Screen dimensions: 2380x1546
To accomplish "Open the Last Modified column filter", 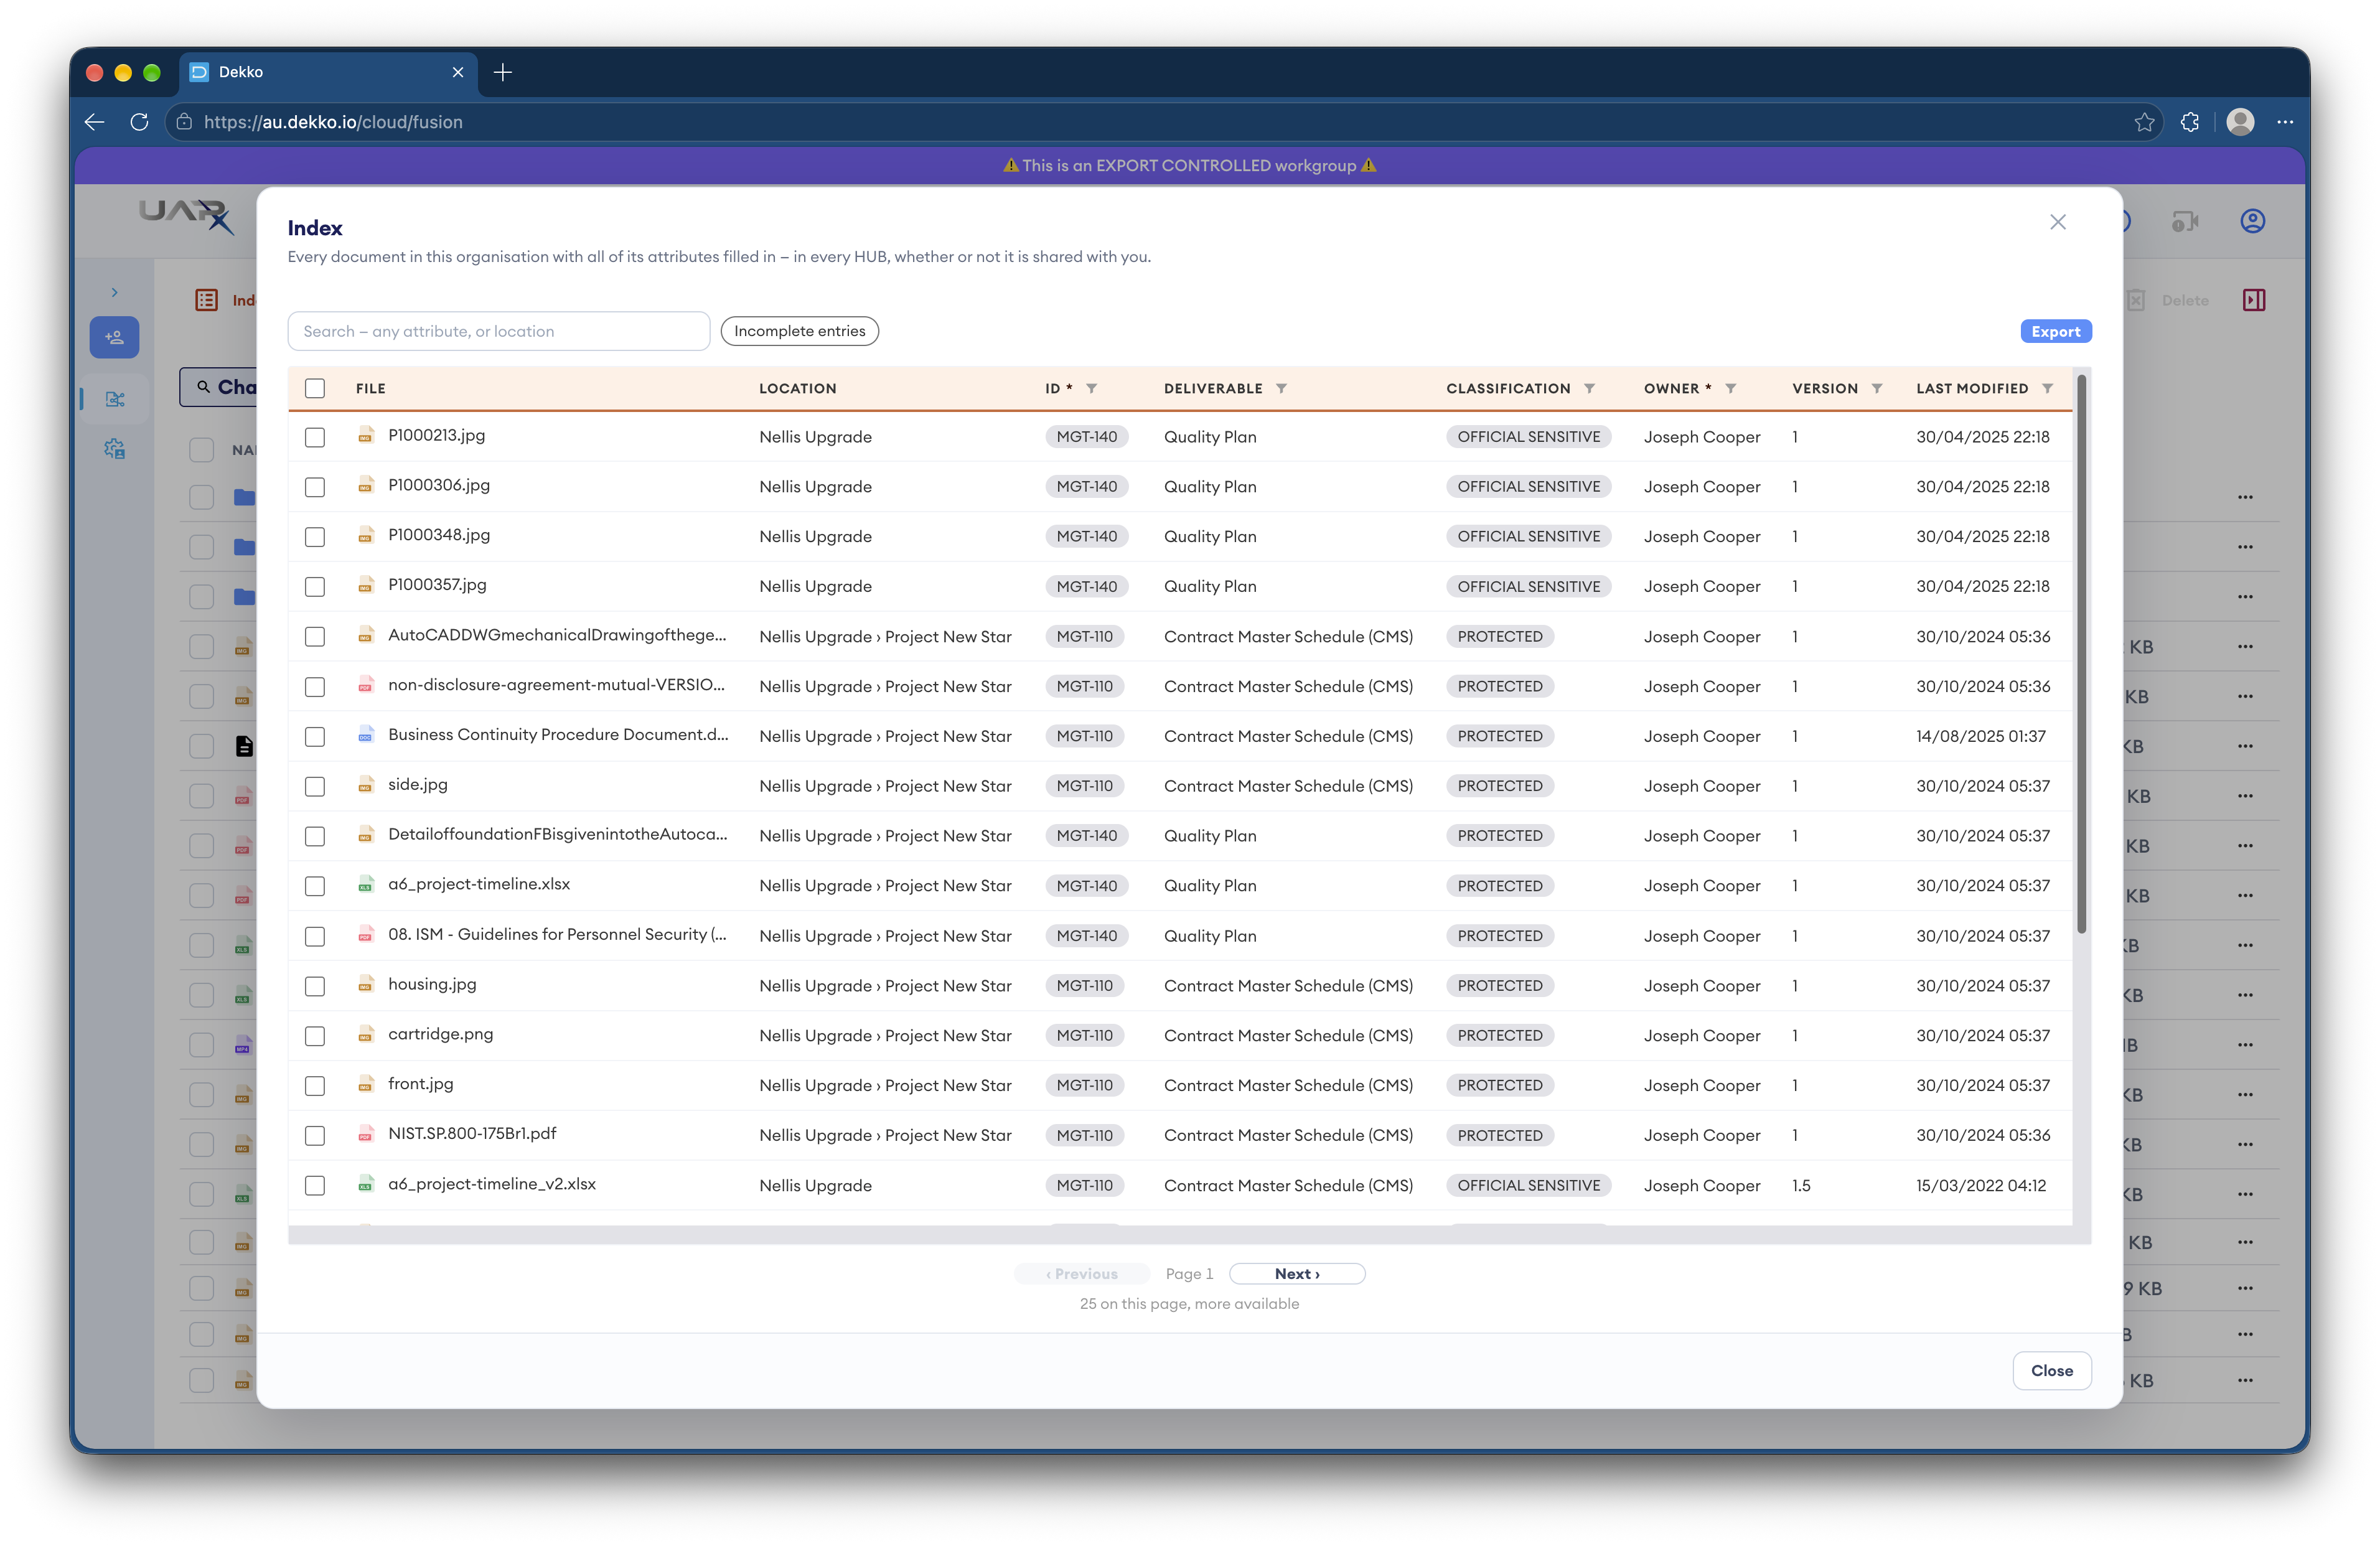I will [x=2048, y=388].
